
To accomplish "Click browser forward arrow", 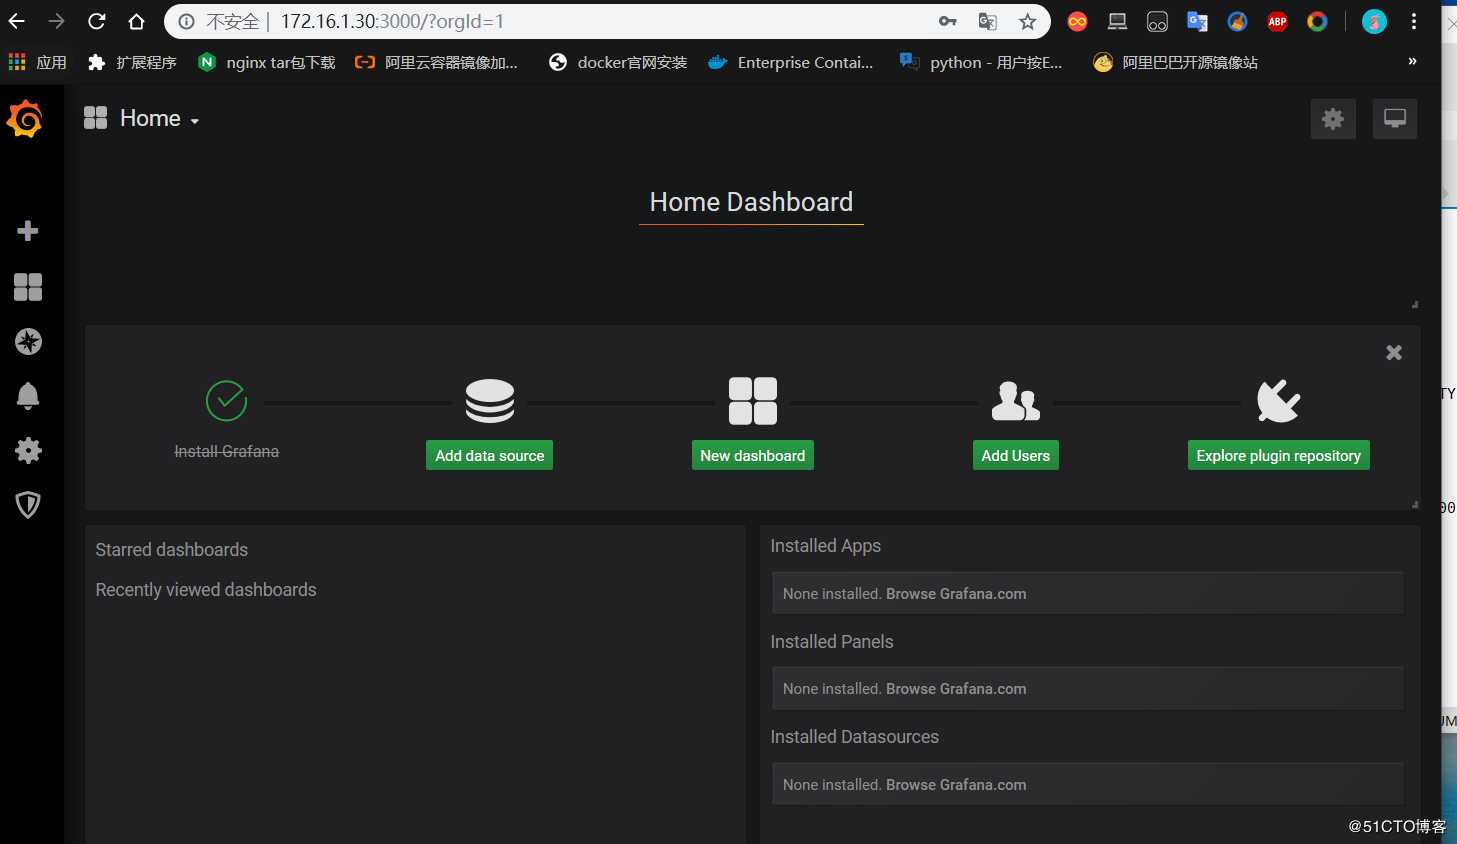I will coord(57,21).
